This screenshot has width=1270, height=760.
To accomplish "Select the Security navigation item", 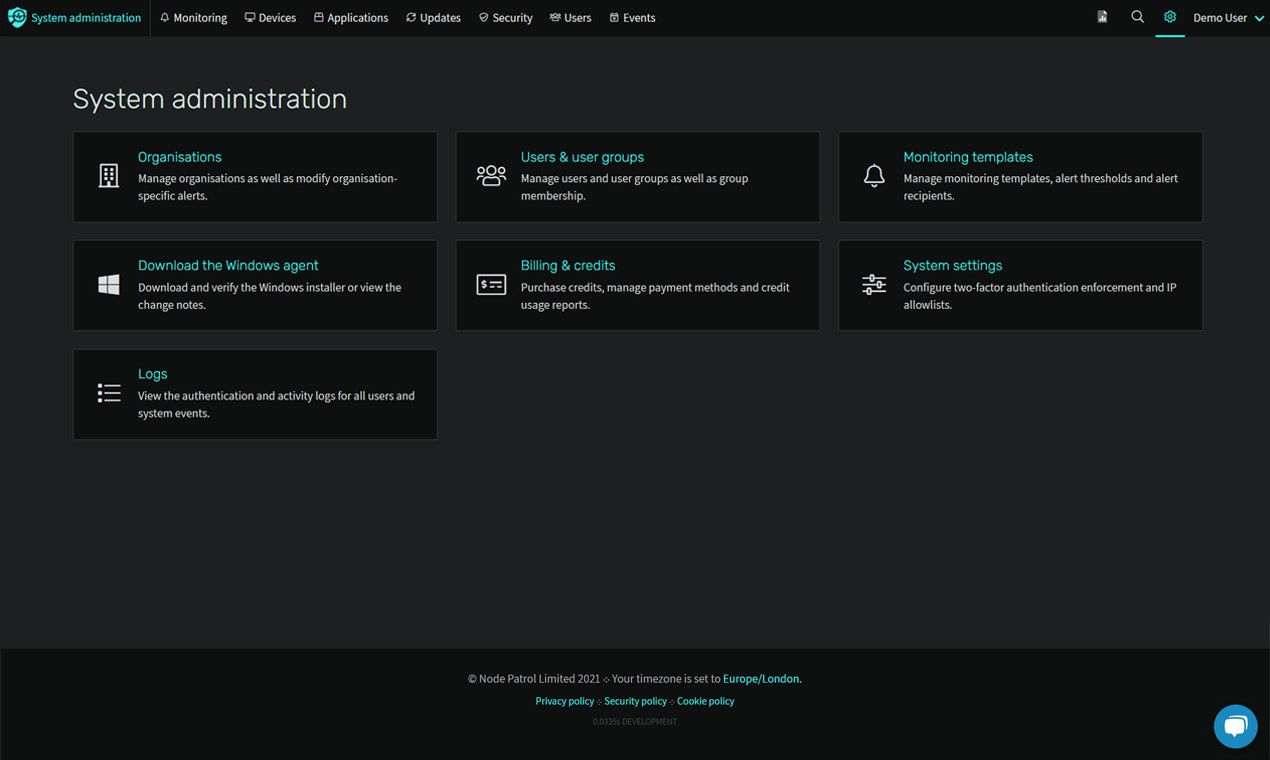I will coord(505,17).
